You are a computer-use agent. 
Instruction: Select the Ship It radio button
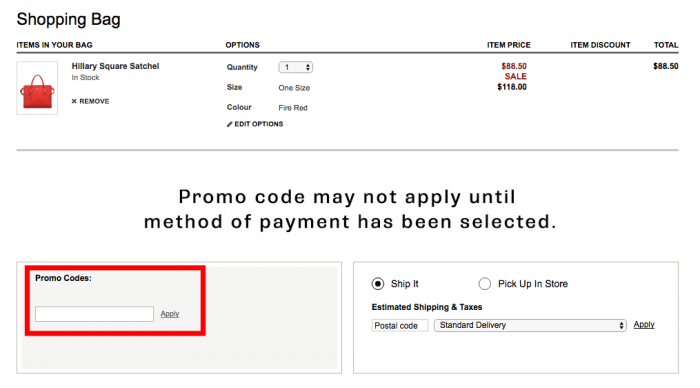(378, 284)
